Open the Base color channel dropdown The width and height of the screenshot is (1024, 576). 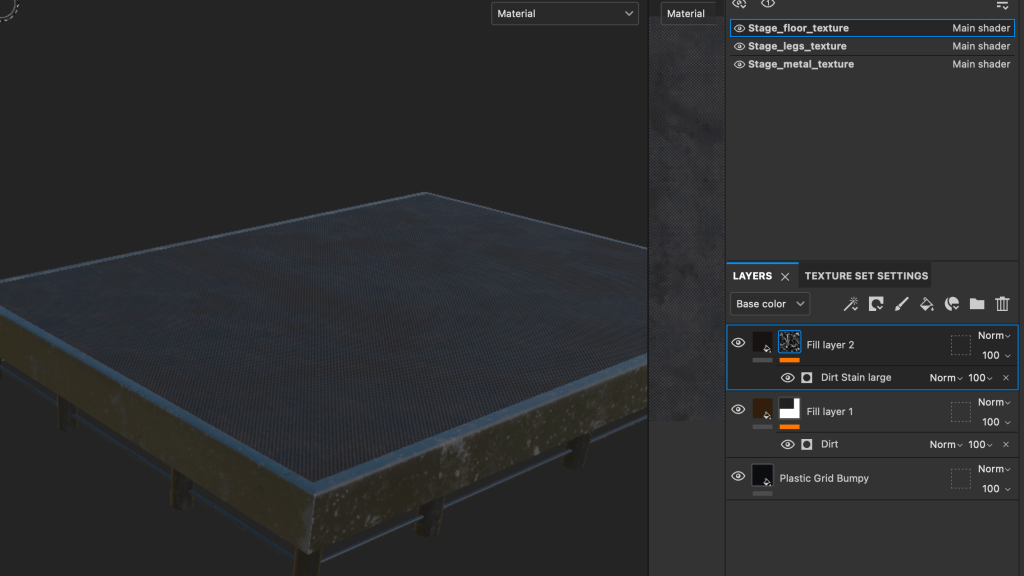coord(770,304)
